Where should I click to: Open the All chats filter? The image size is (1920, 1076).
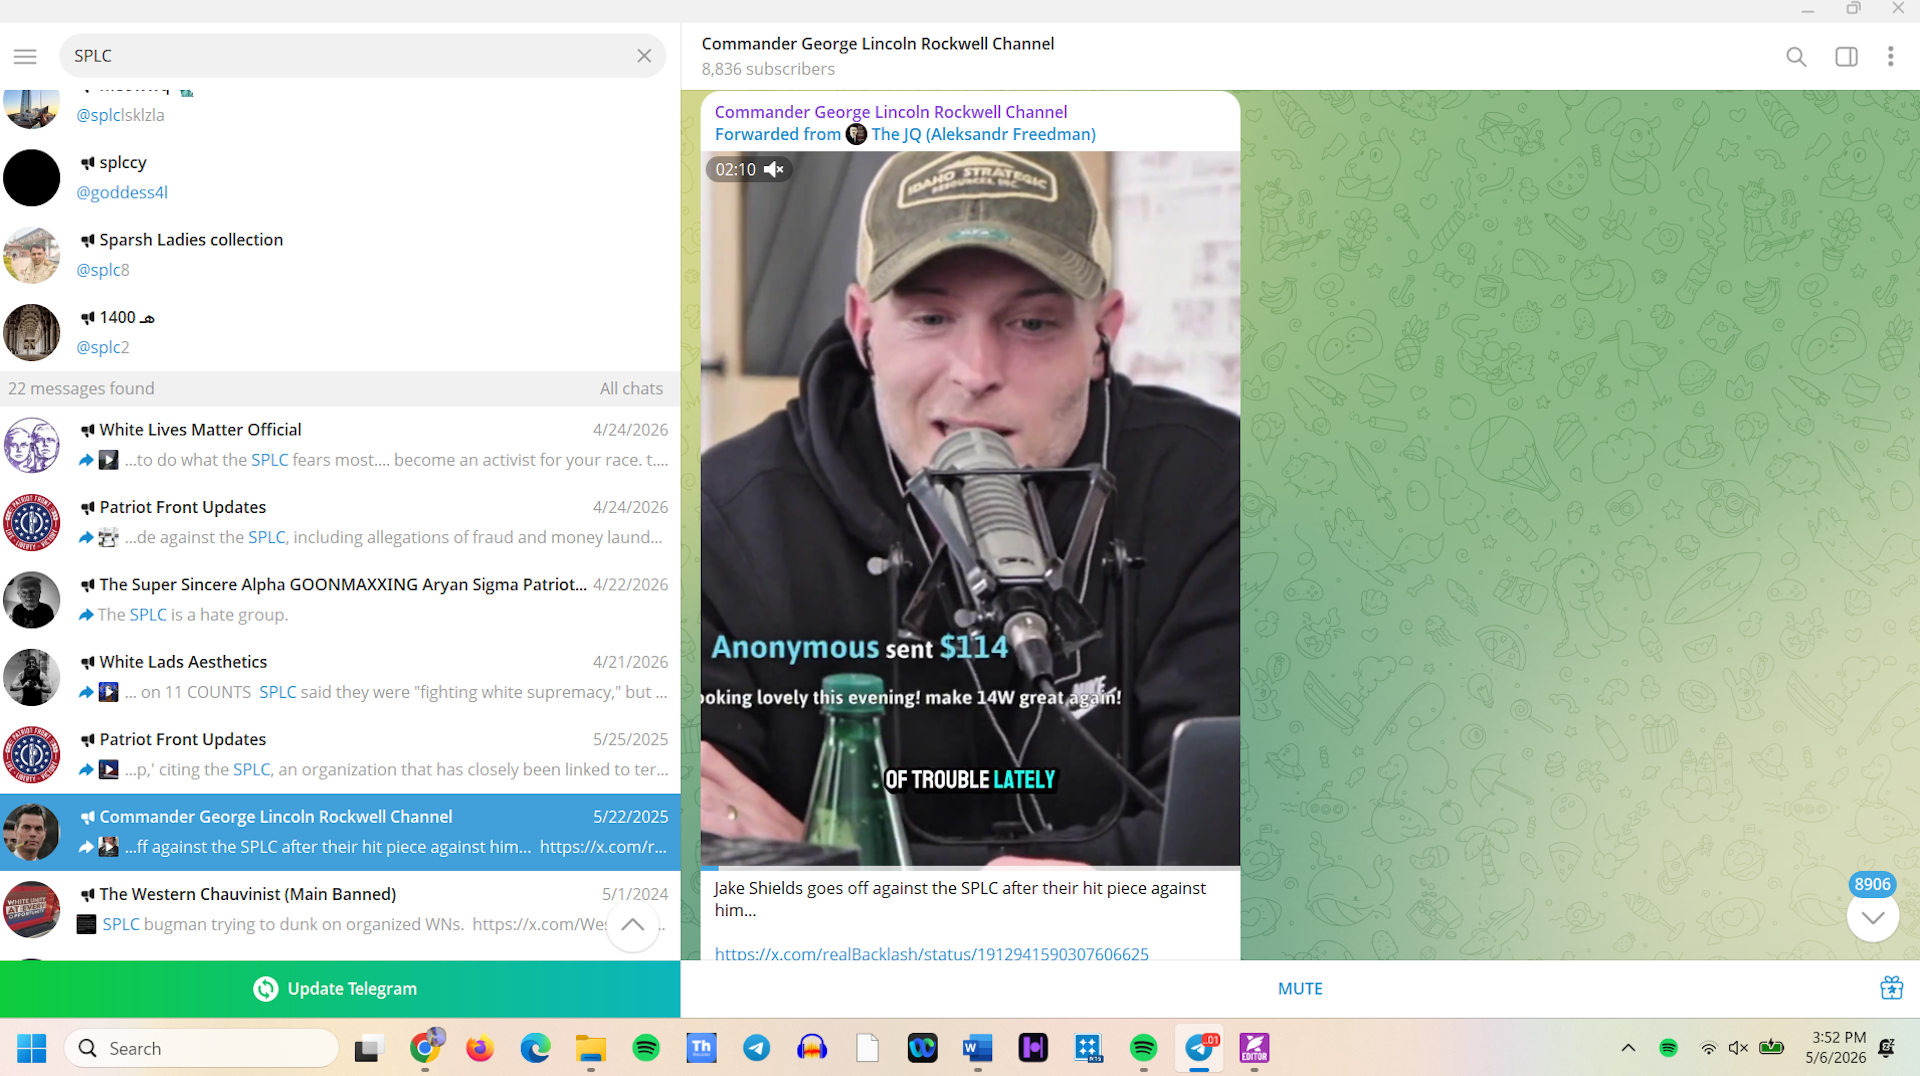click(x=631, y=389)
